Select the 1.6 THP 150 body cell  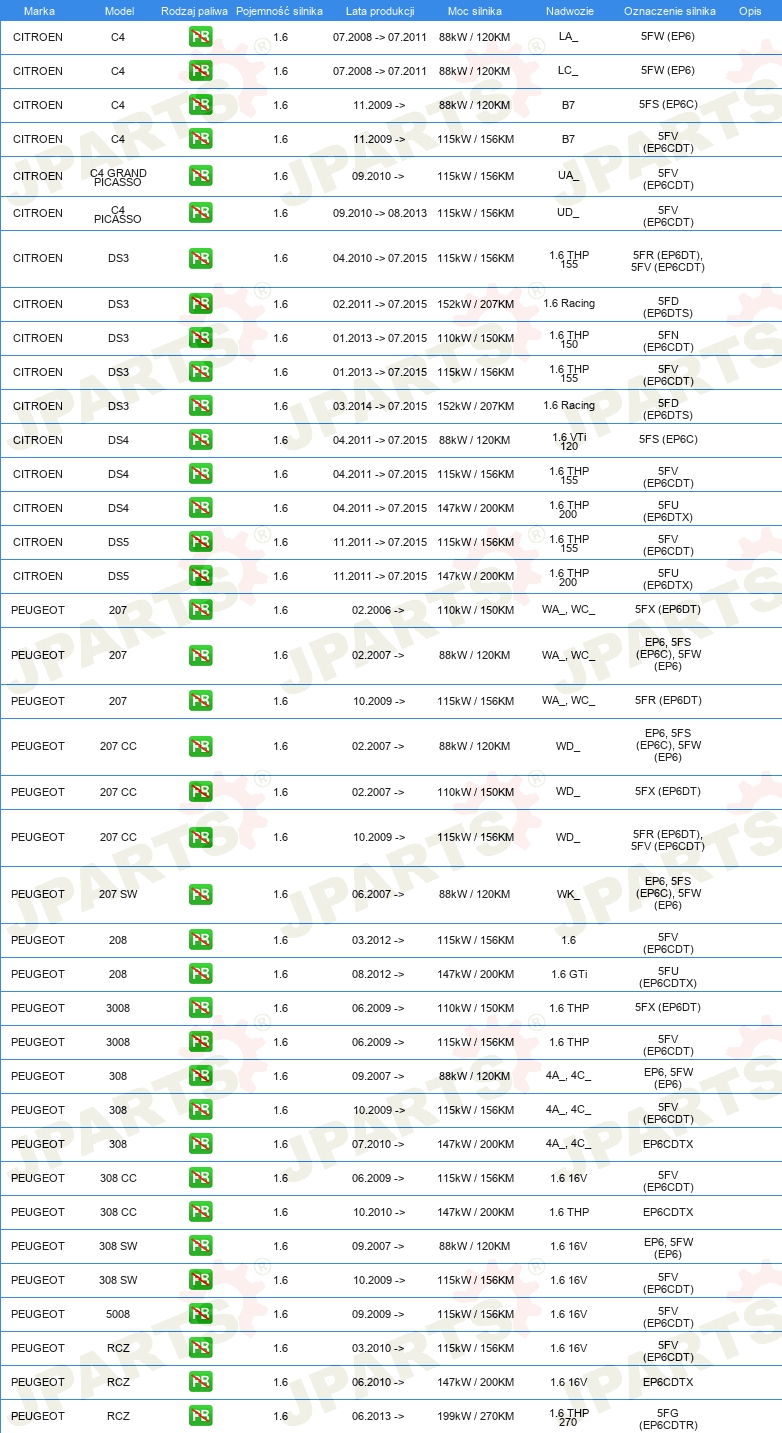[569, 338]
